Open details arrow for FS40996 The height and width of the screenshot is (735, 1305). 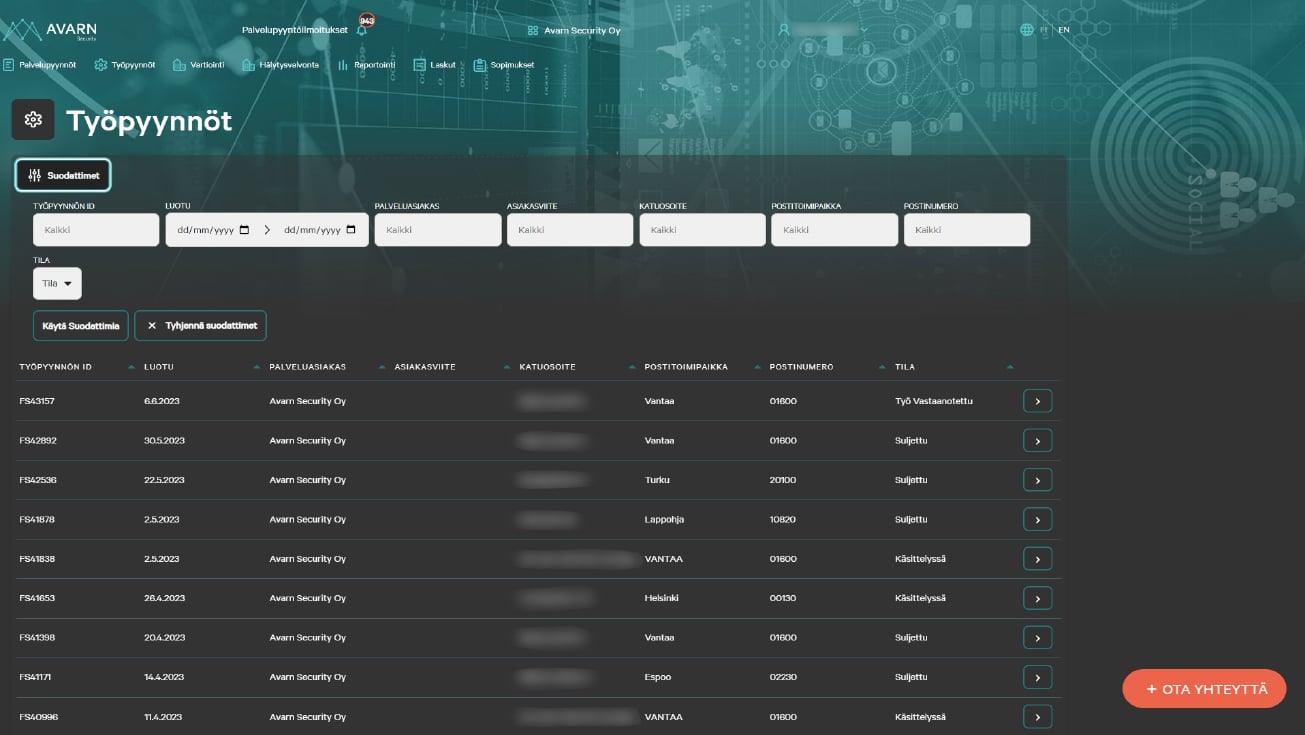1038,717
